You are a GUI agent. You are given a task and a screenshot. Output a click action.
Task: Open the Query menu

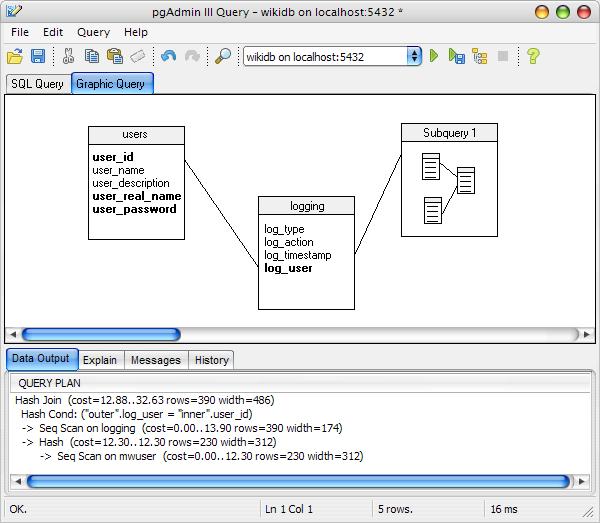[93, 32]
